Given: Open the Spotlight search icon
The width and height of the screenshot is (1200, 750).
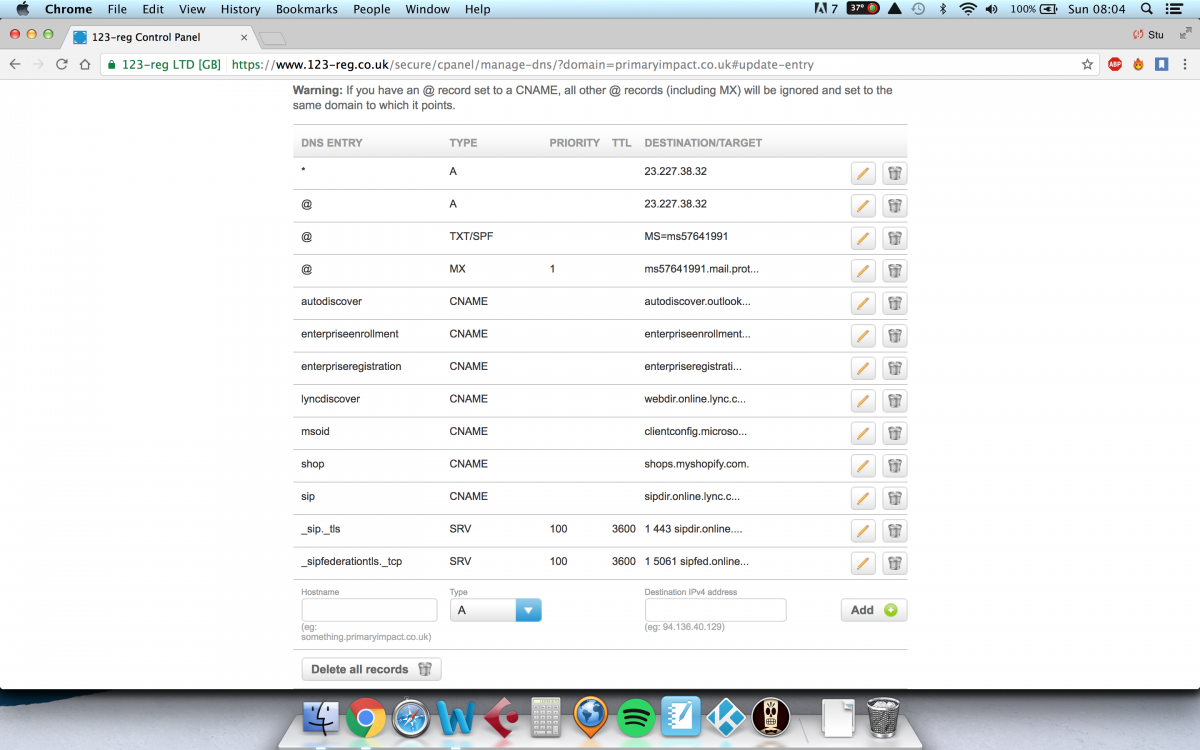Looking at the screenshot, I should coord(1147,9).
